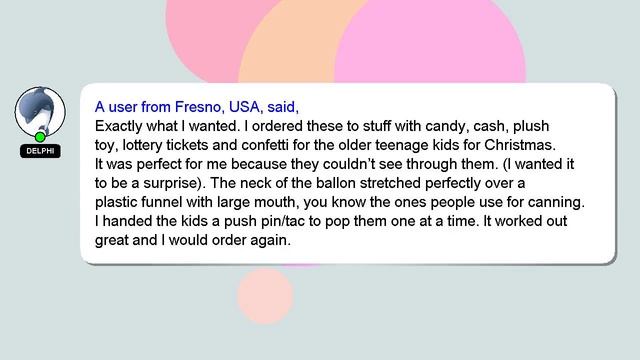
Task: Open the "A user from Fresno, USA, said," heading
Action: [x=197, y=107]
